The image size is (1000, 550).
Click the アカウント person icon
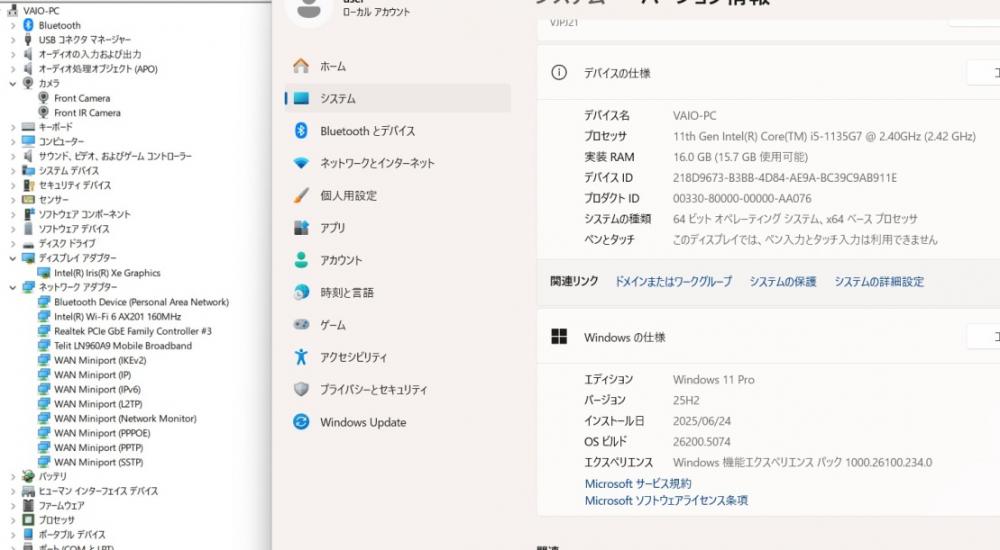point(301,260)
